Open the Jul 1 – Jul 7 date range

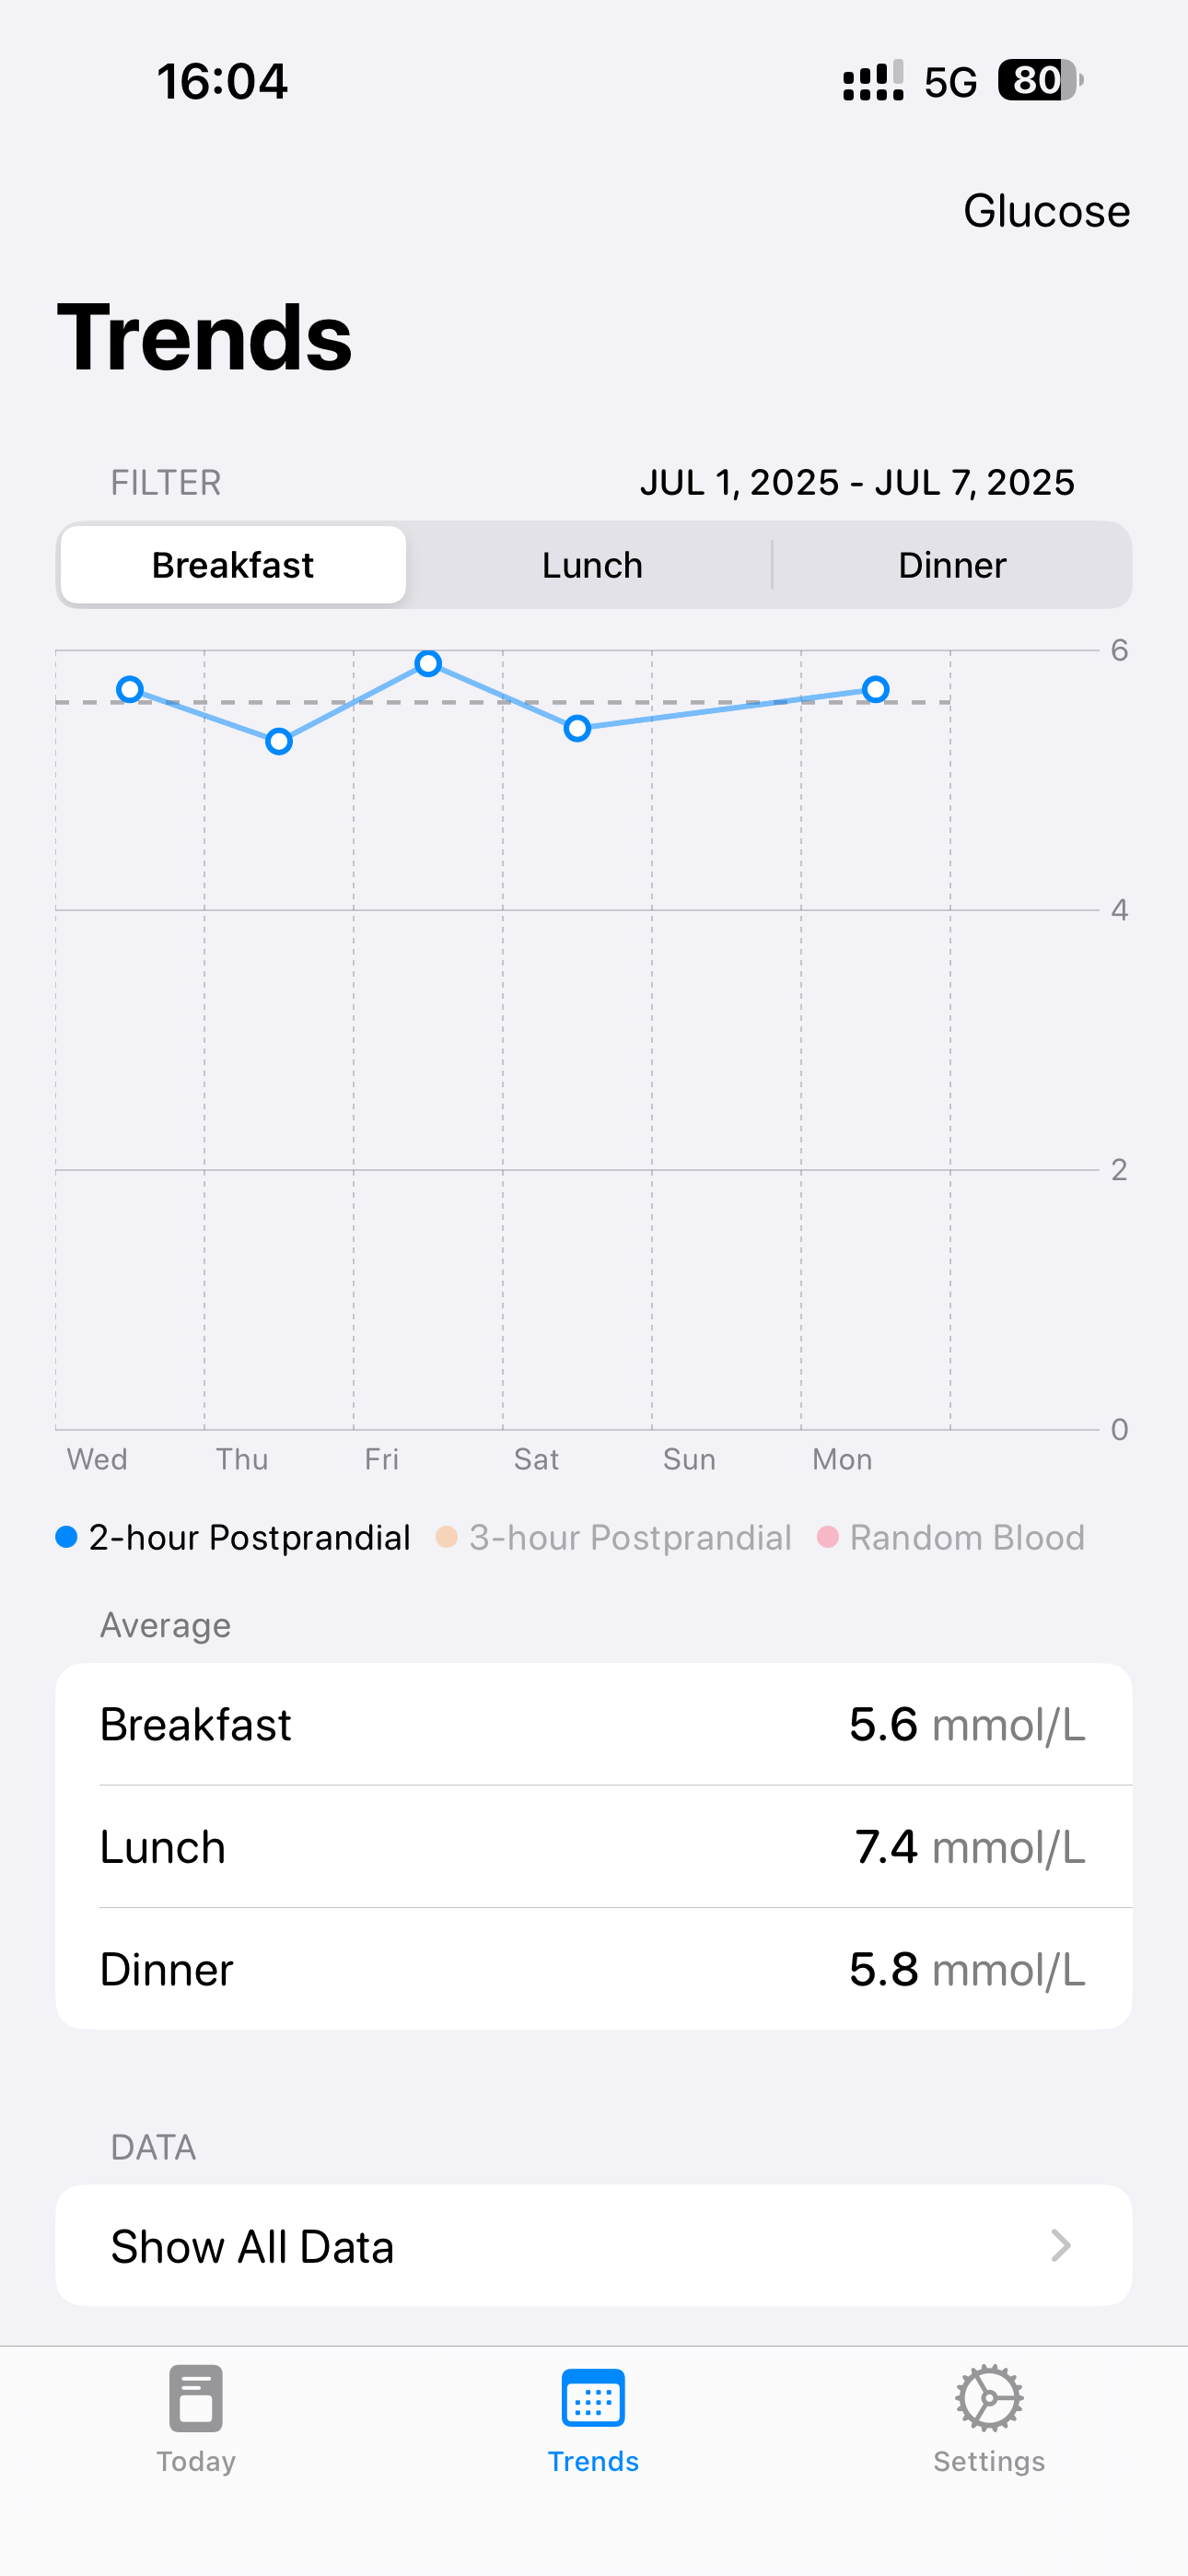coord(857,482)
